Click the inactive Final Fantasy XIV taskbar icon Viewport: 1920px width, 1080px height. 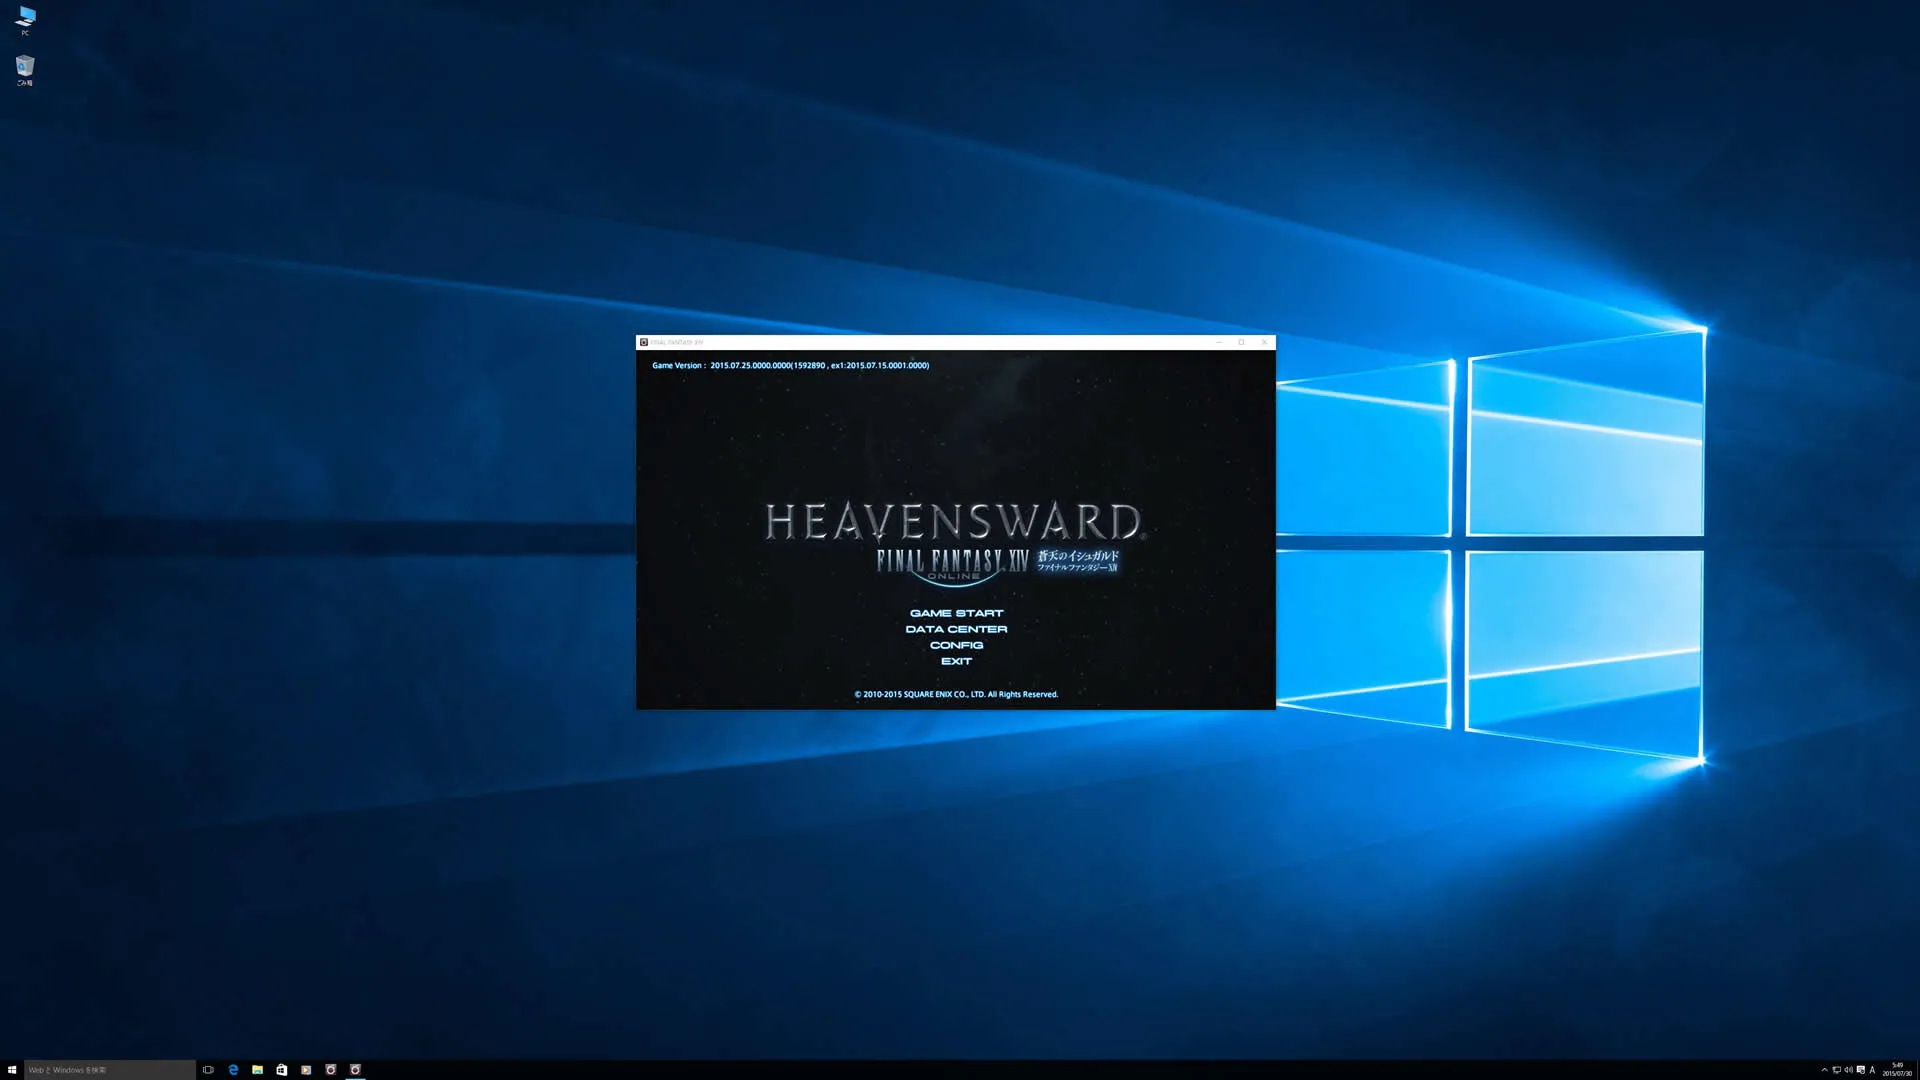click(x=331, y=1070)
